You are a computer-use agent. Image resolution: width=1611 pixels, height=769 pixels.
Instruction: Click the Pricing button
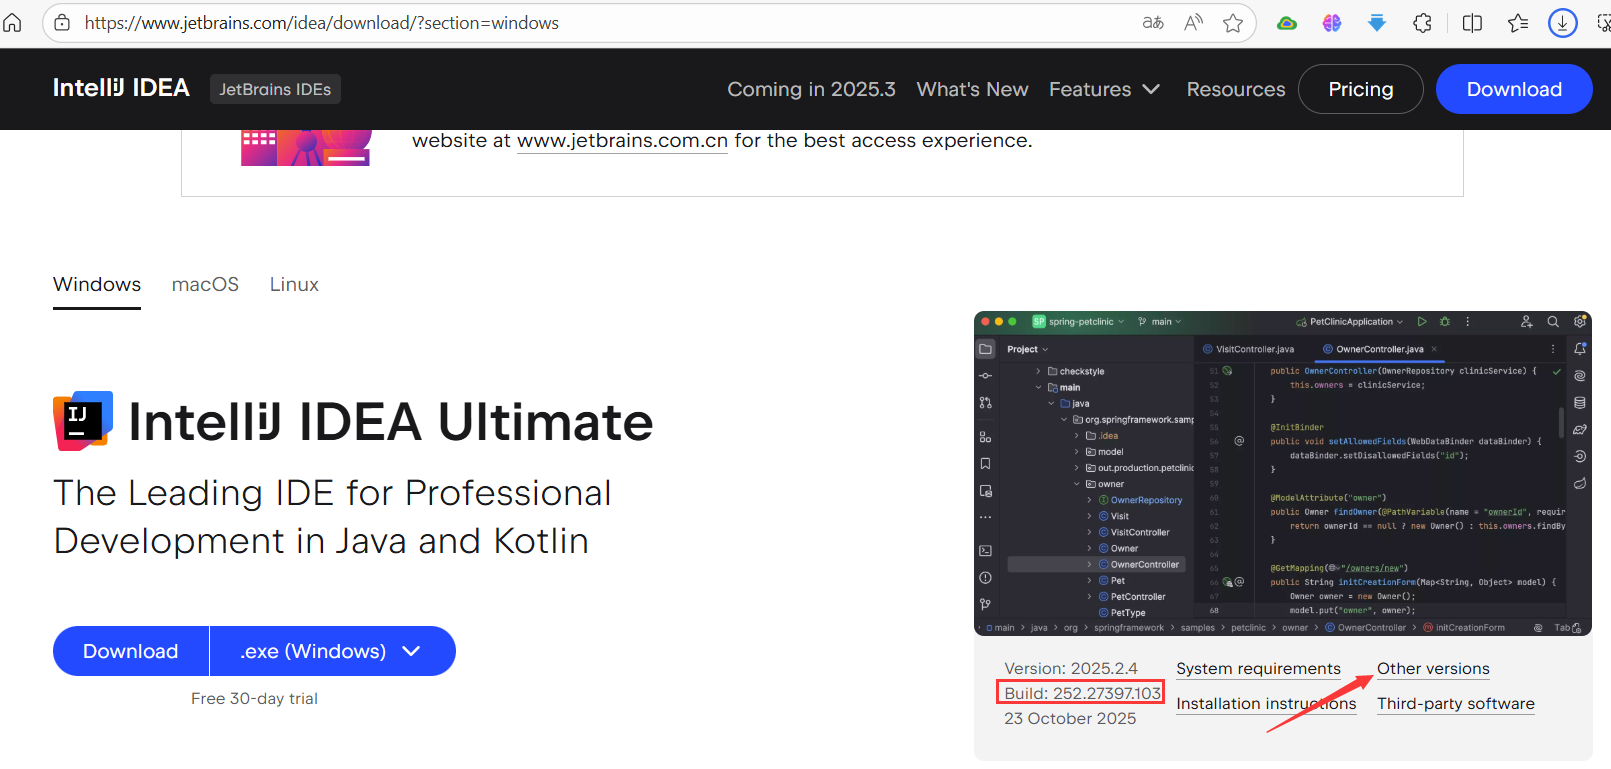[1360, 89]
